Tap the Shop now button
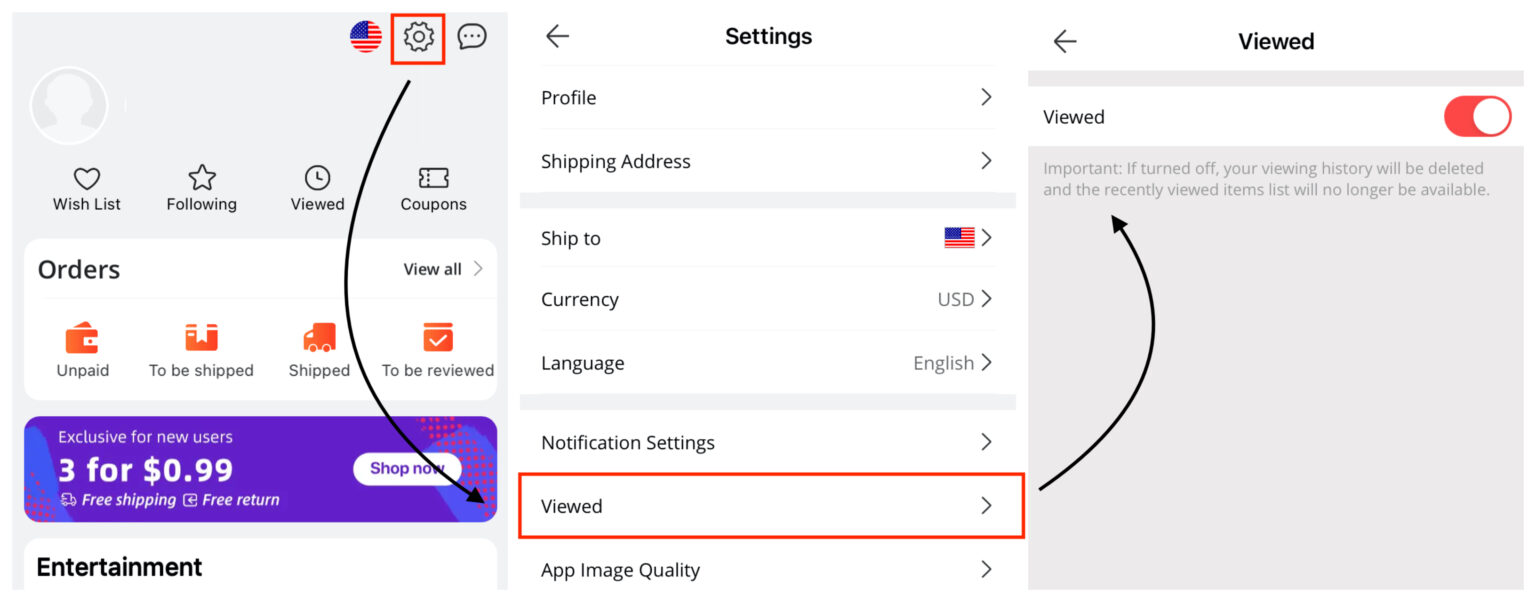 tap(406, 468)
